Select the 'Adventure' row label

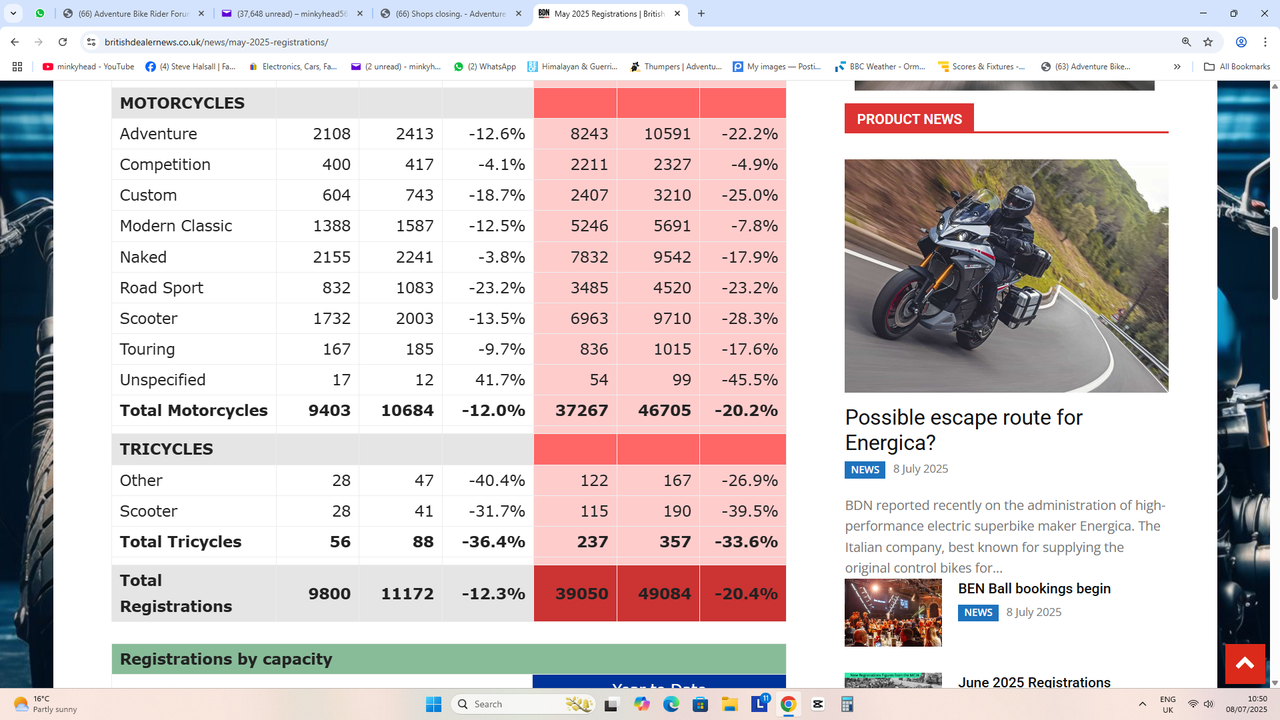click(x=158, y=134)
